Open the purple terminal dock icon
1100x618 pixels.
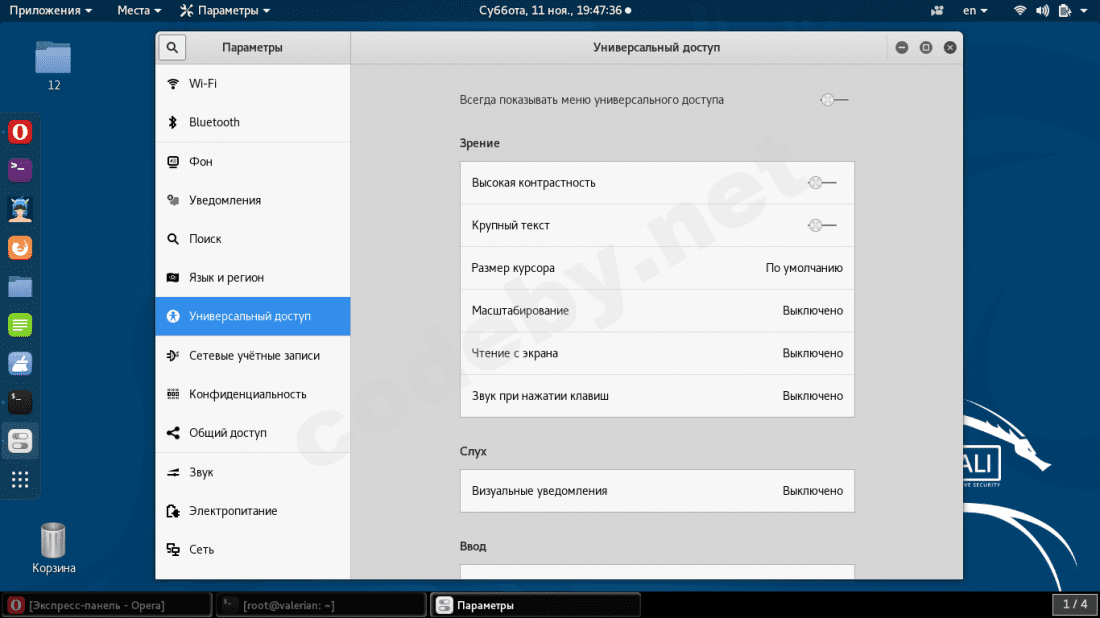pyautogui.click(x=20, y=170)
